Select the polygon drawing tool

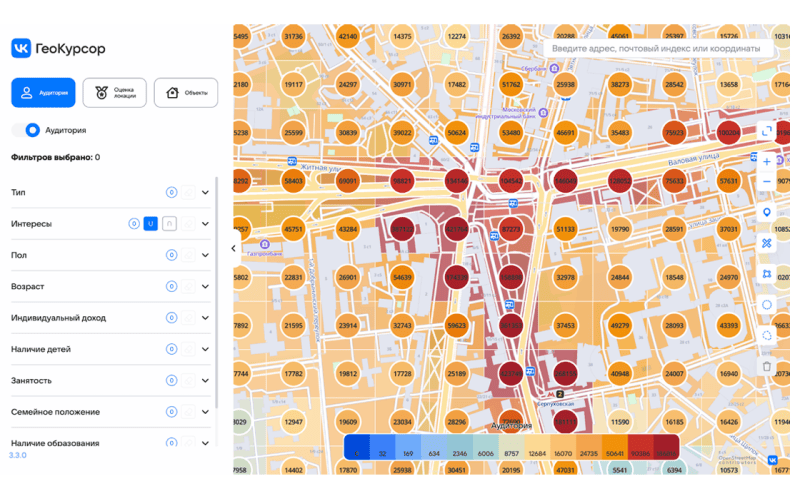tap(767, 274)
